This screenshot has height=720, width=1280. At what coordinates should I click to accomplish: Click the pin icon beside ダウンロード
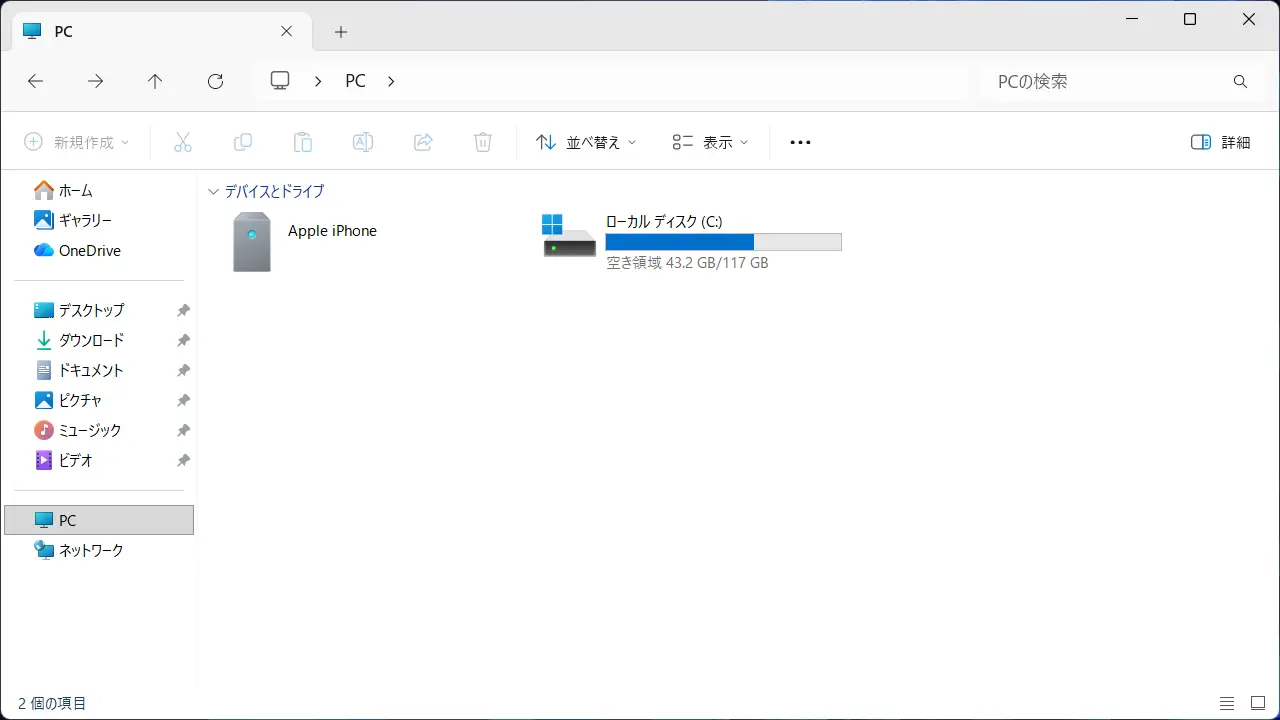click(183, 341)
